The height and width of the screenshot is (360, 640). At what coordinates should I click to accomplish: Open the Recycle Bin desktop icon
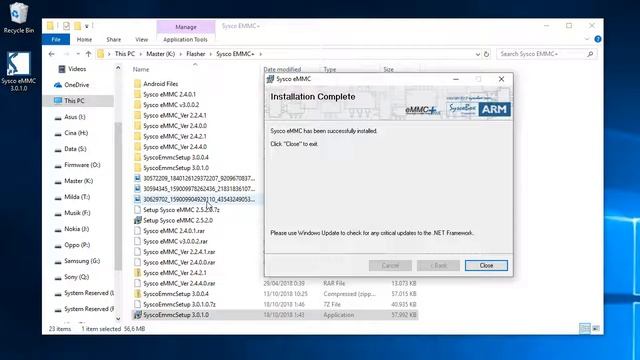coord(18,18)
